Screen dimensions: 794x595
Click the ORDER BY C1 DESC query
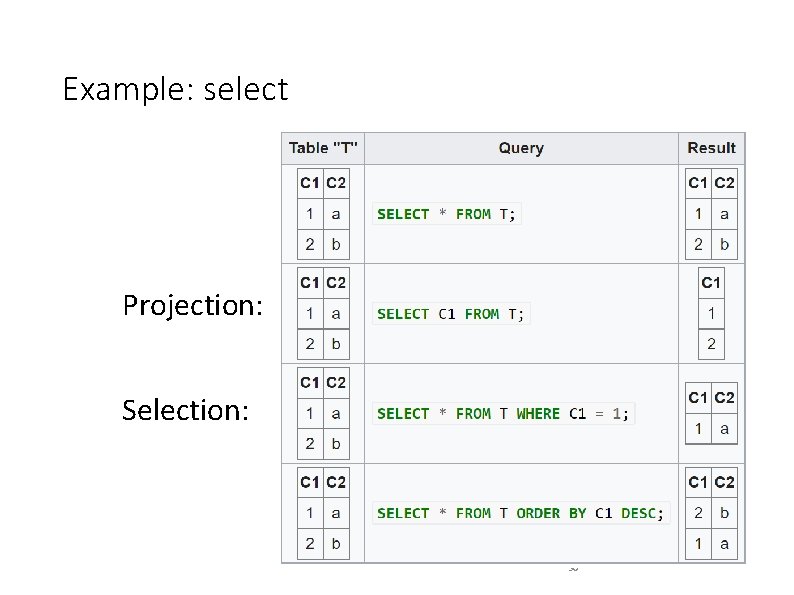[x=519, y=513]
